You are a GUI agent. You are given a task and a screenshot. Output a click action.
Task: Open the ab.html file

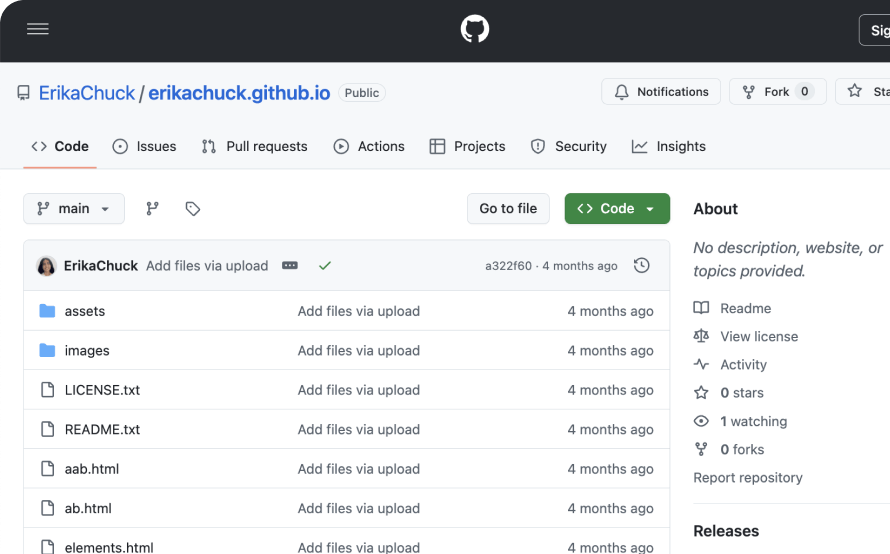pos(88,509)
